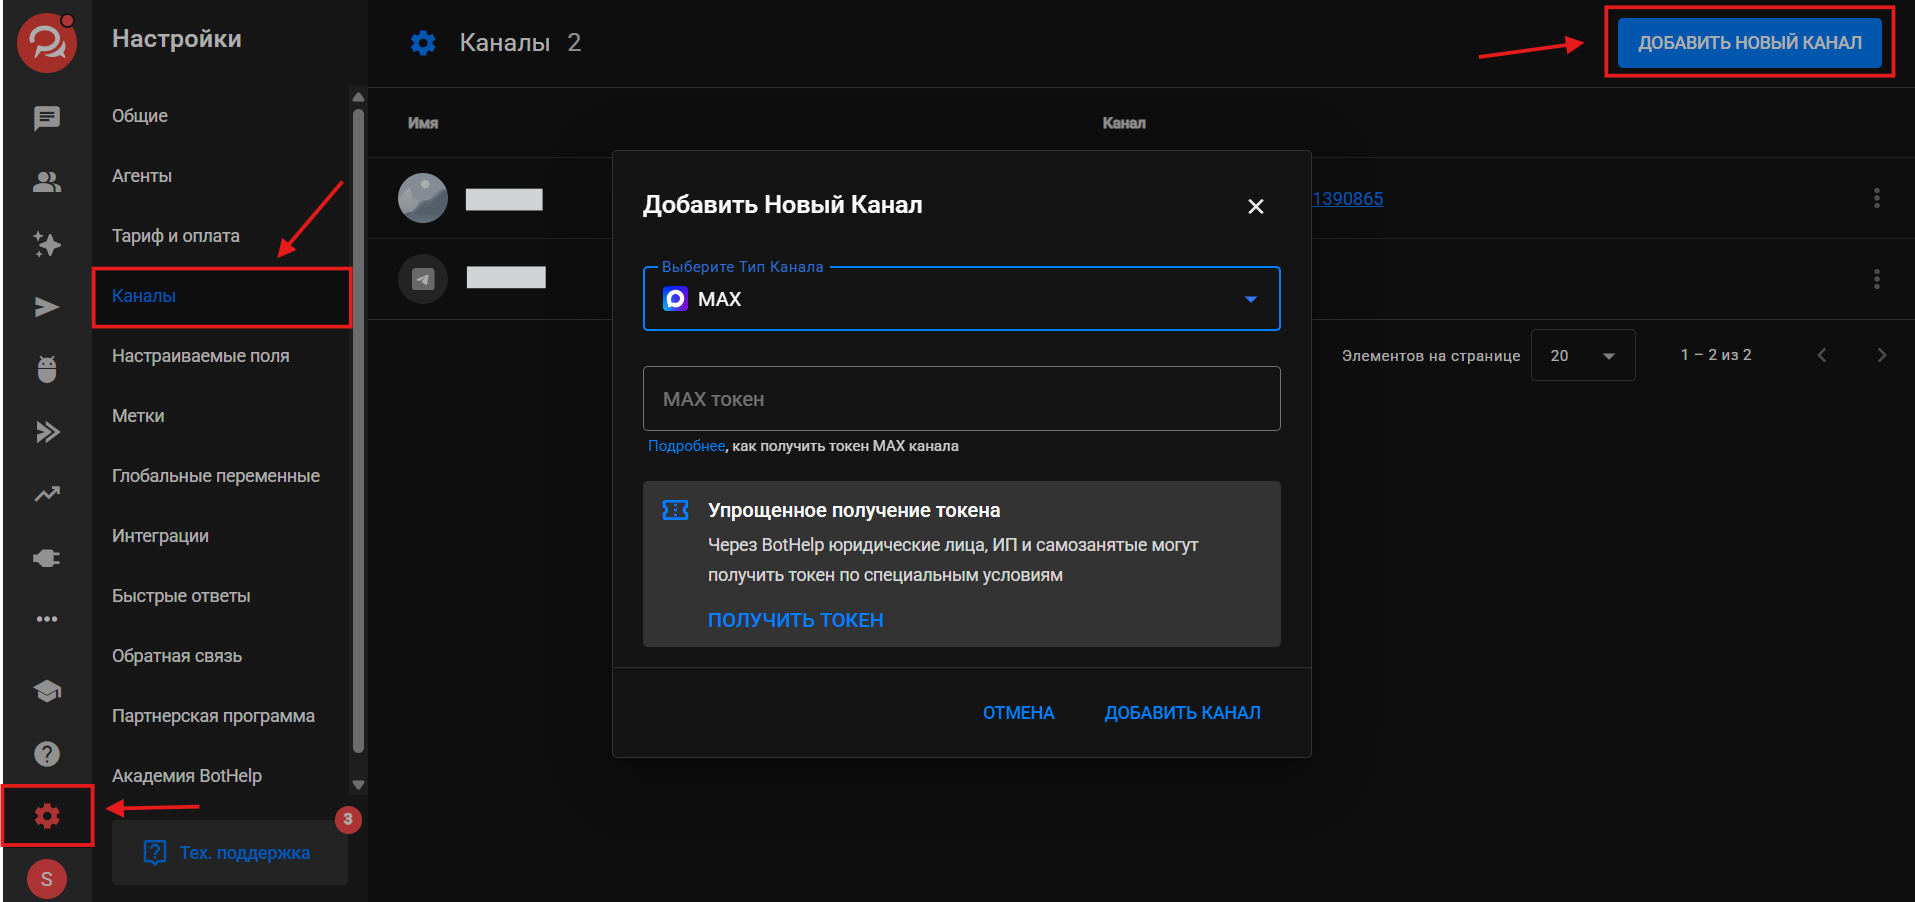1915x902 pixels.
Task: Click the ПОЛУЧИТЬ ТОКЕН link
Action: point(795,620)
